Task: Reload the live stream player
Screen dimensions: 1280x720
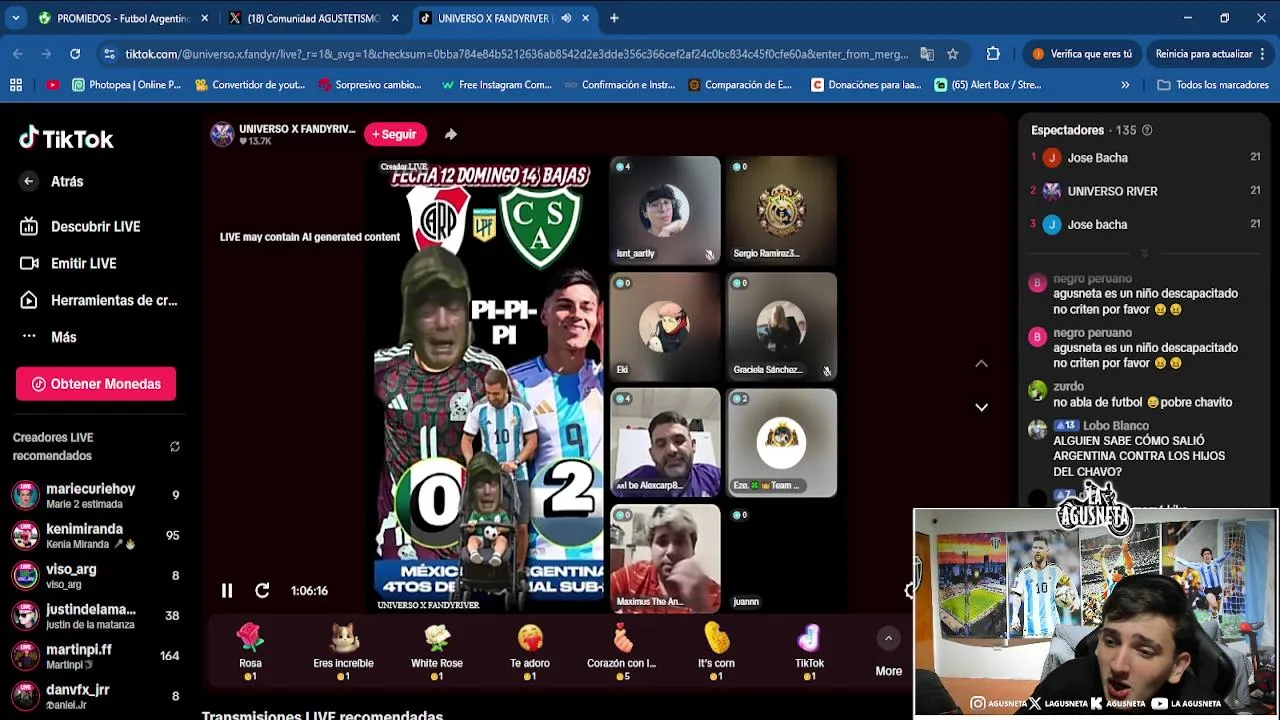Action: click(x=262, y=591)
